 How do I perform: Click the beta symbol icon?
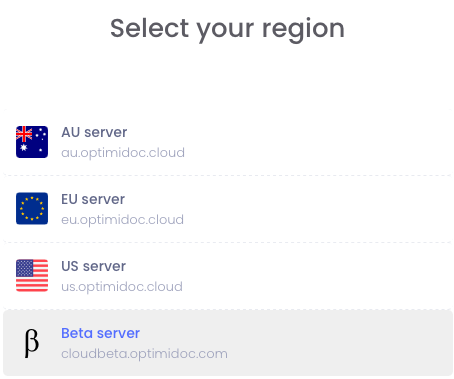click(32, 343)
